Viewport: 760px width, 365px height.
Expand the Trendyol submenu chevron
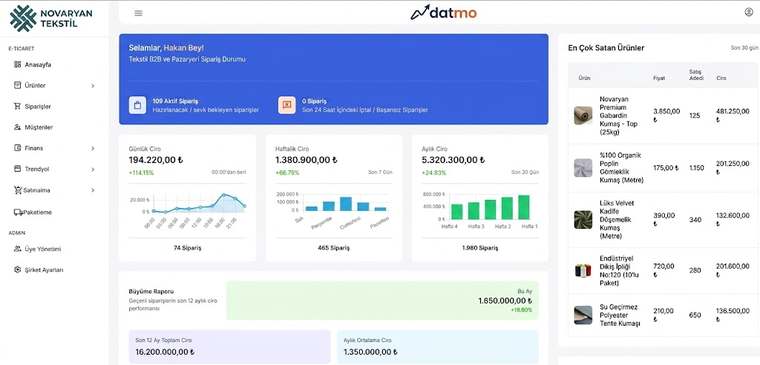93,169
